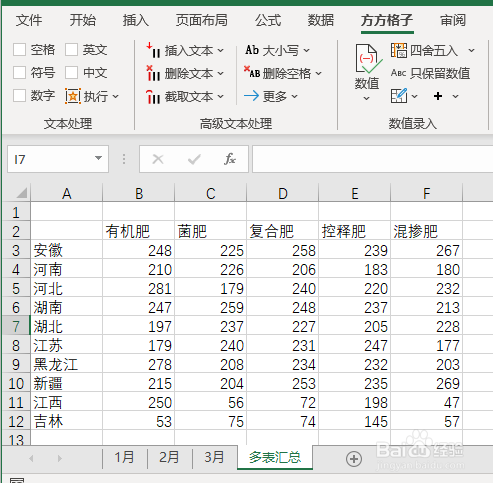Check the 中文 checkbox

(x=71, y=73)
